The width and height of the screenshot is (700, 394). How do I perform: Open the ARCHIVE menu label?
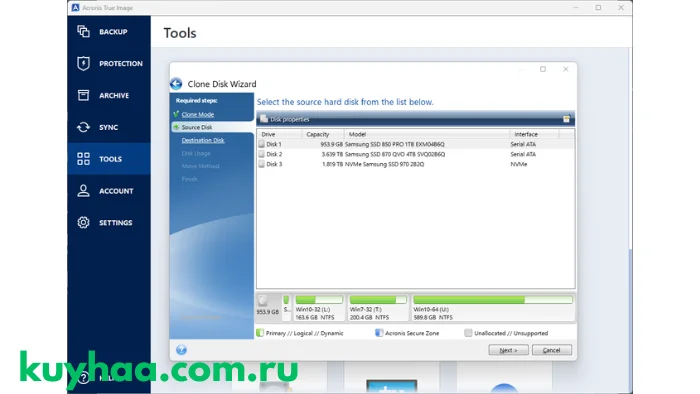tap(114, 95)
